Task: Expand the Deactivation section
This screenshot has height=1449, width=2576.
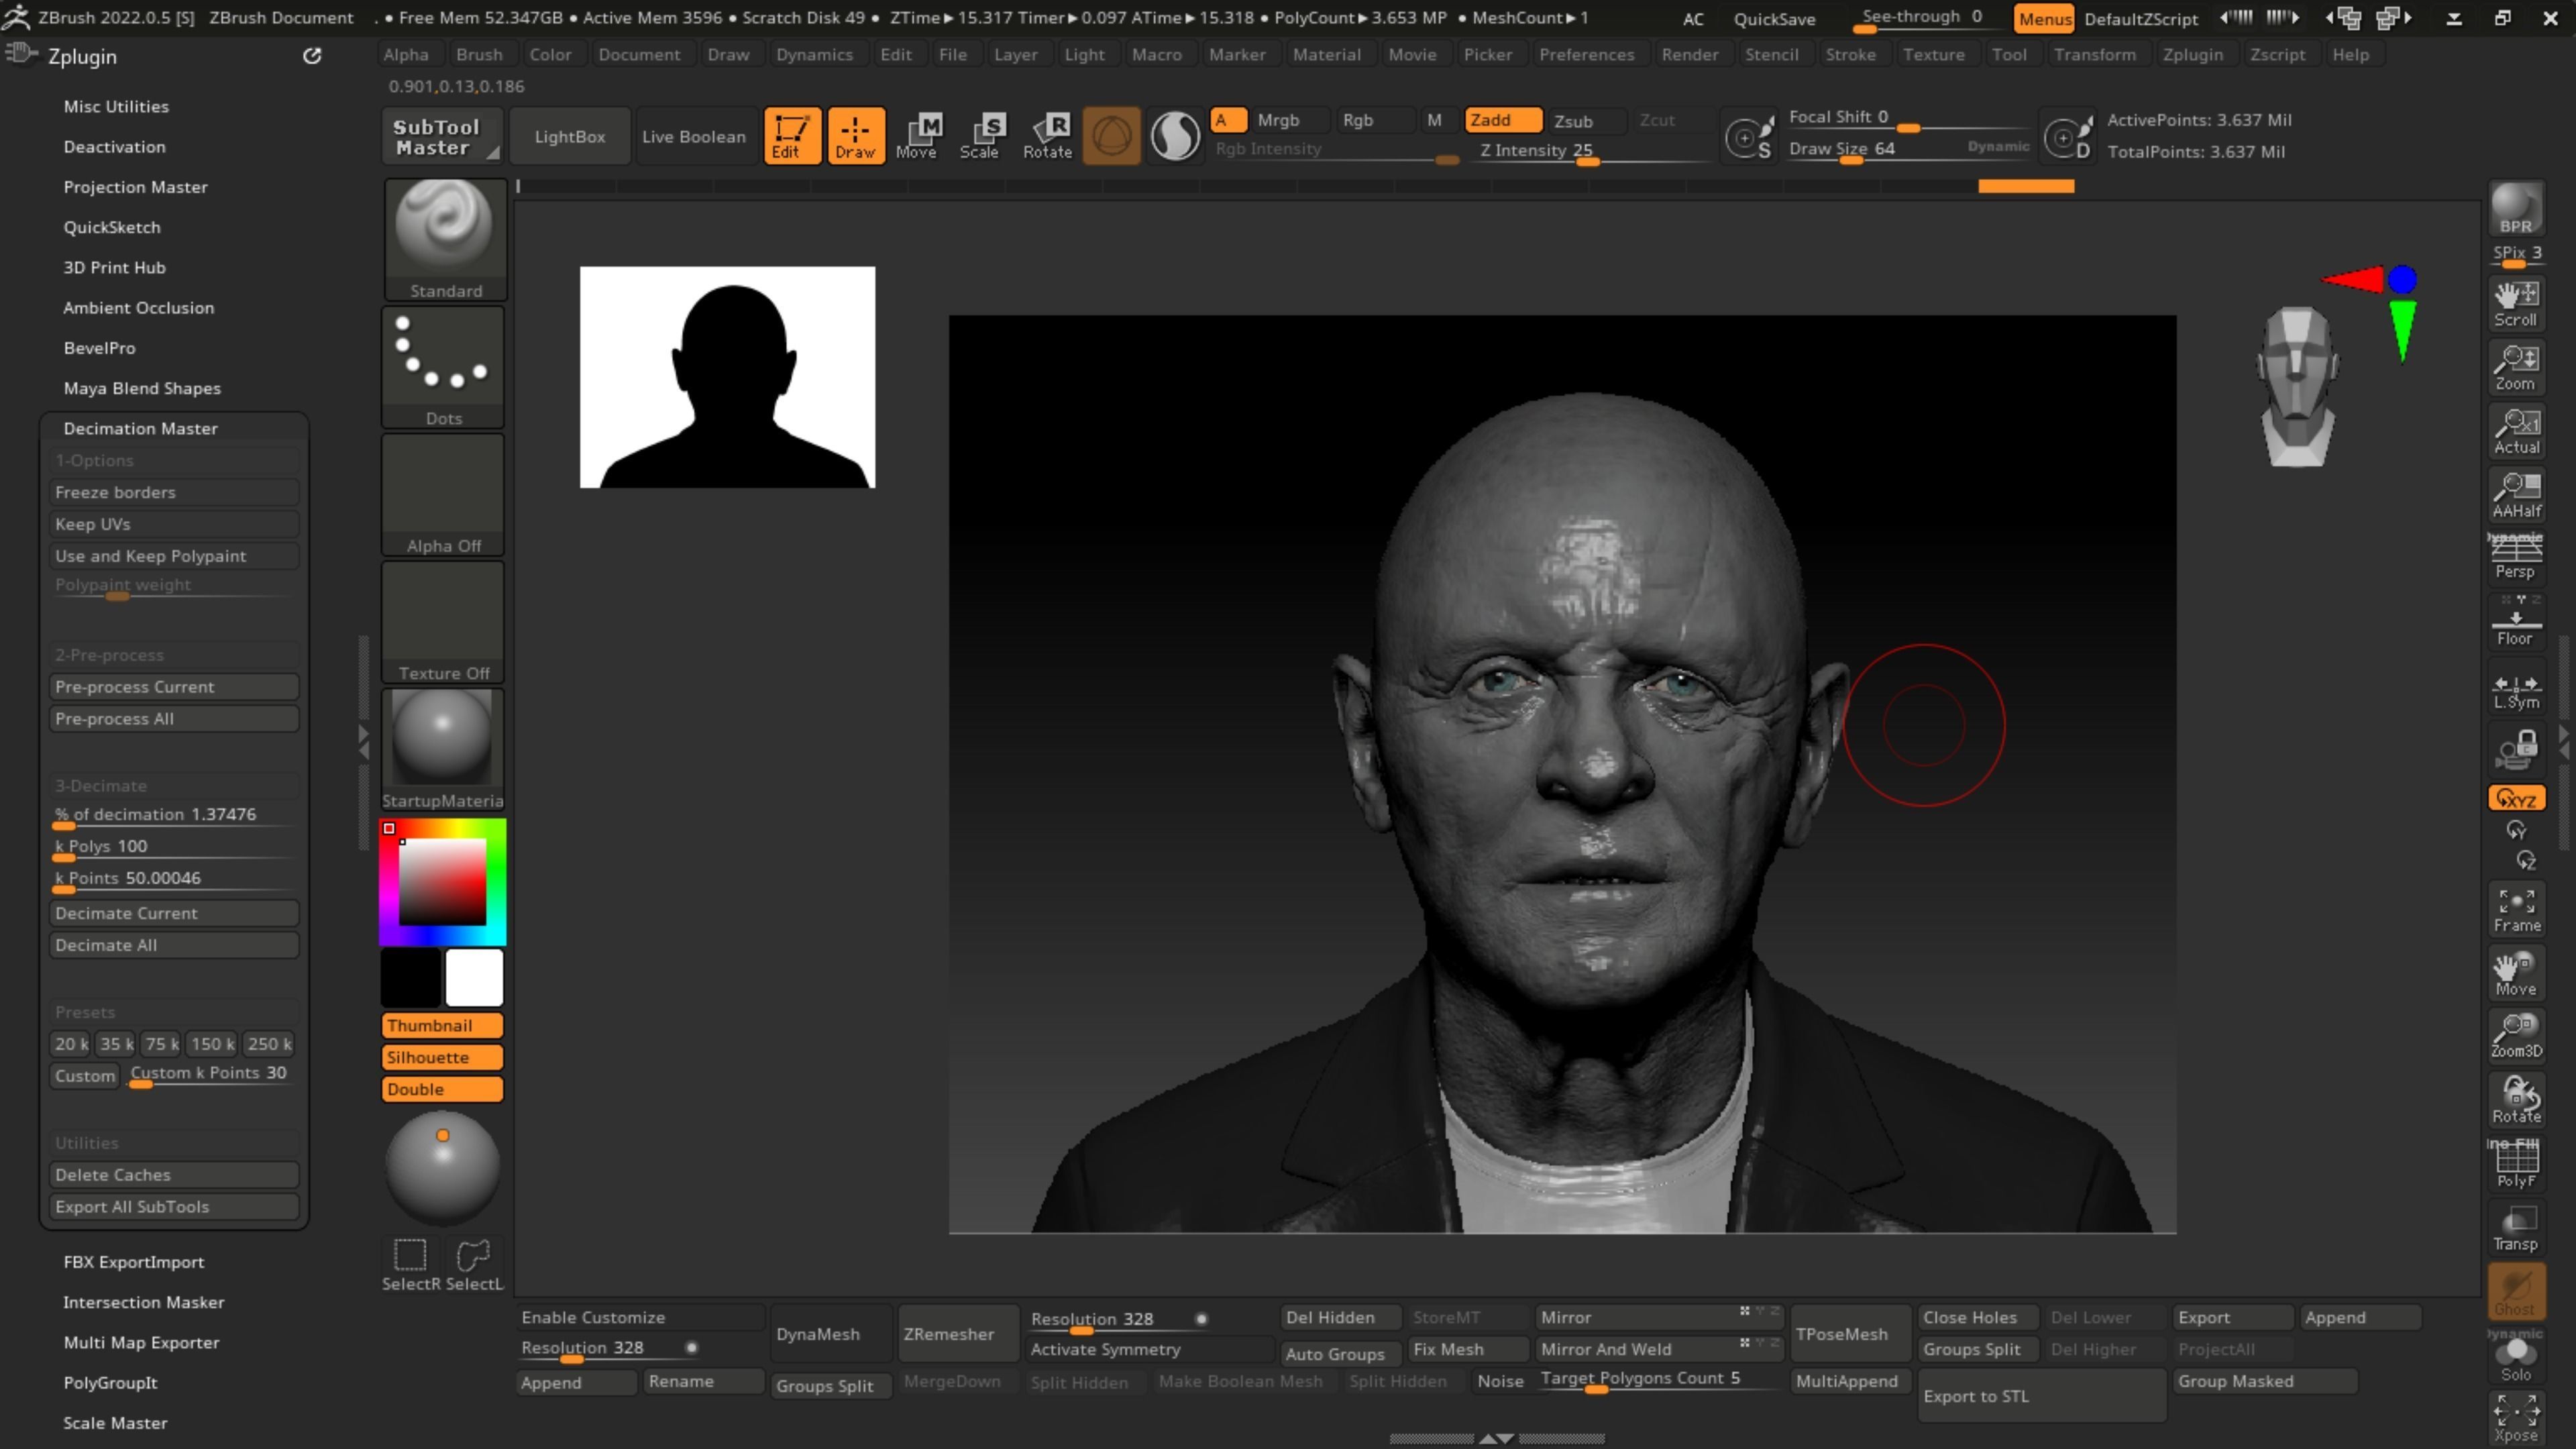Action: tap(114, 146)
